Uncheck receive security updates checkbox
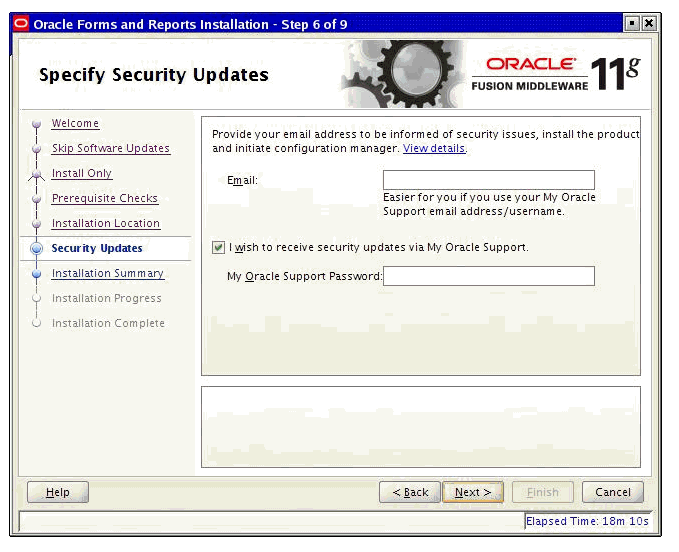 218,248
